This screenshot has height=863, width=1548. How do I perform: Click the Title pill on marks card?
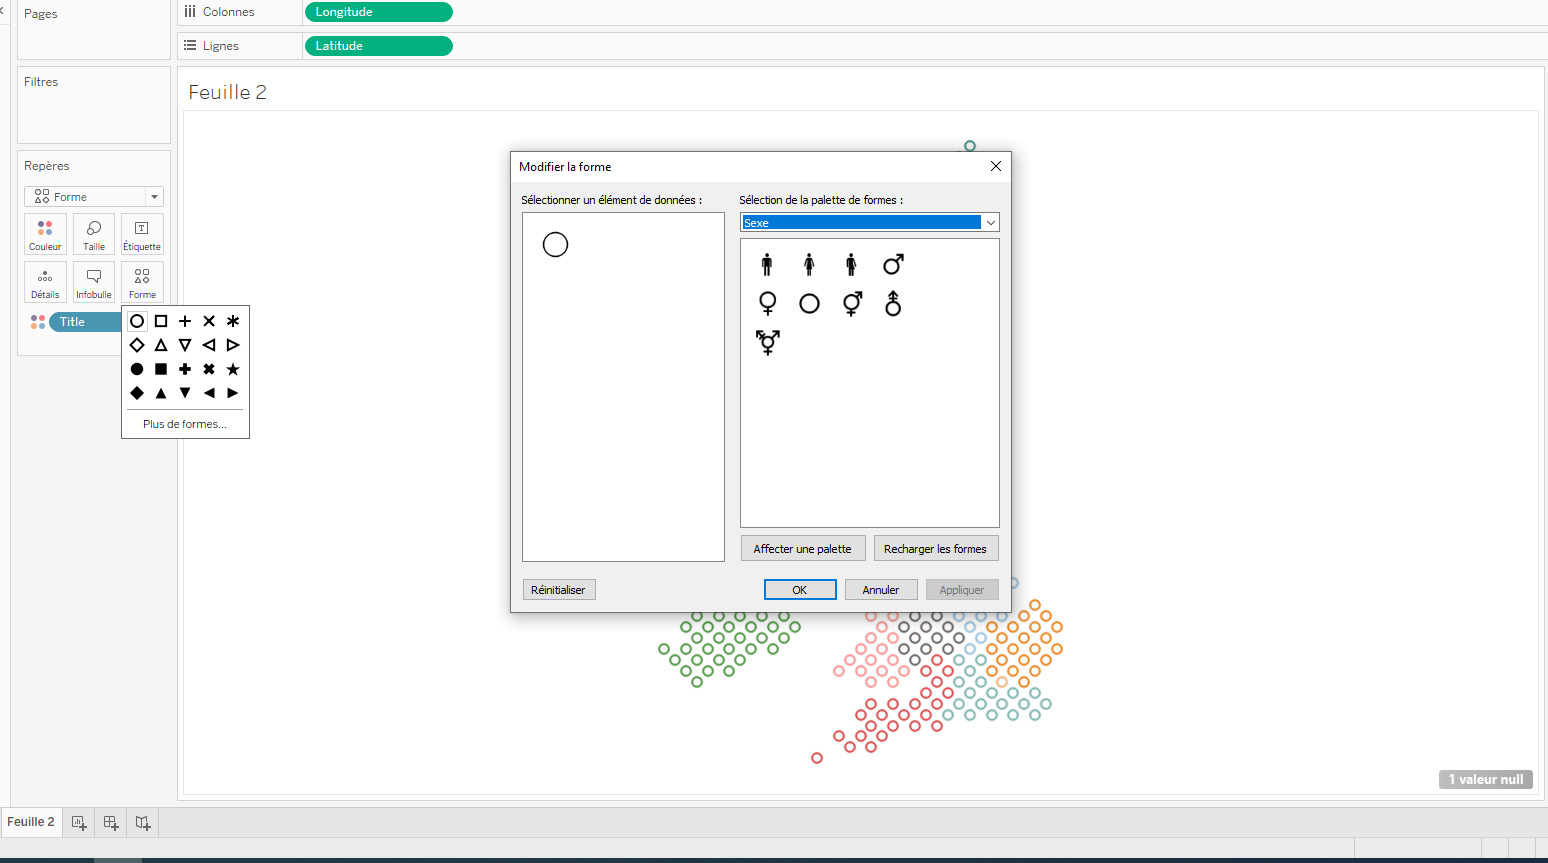point(84,322)
